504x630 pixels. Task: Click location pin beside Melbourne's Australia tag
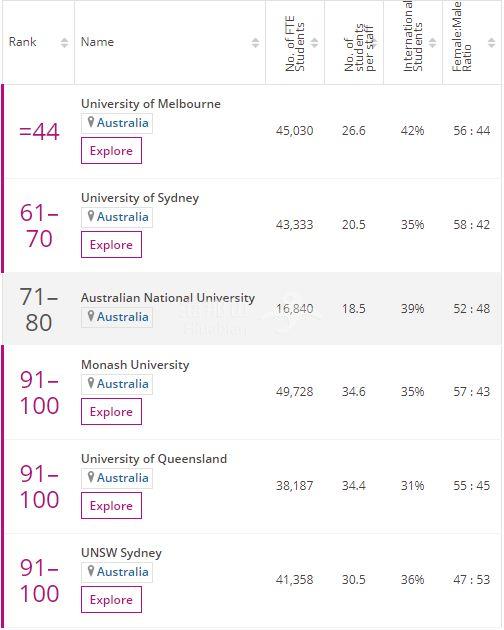91,122
